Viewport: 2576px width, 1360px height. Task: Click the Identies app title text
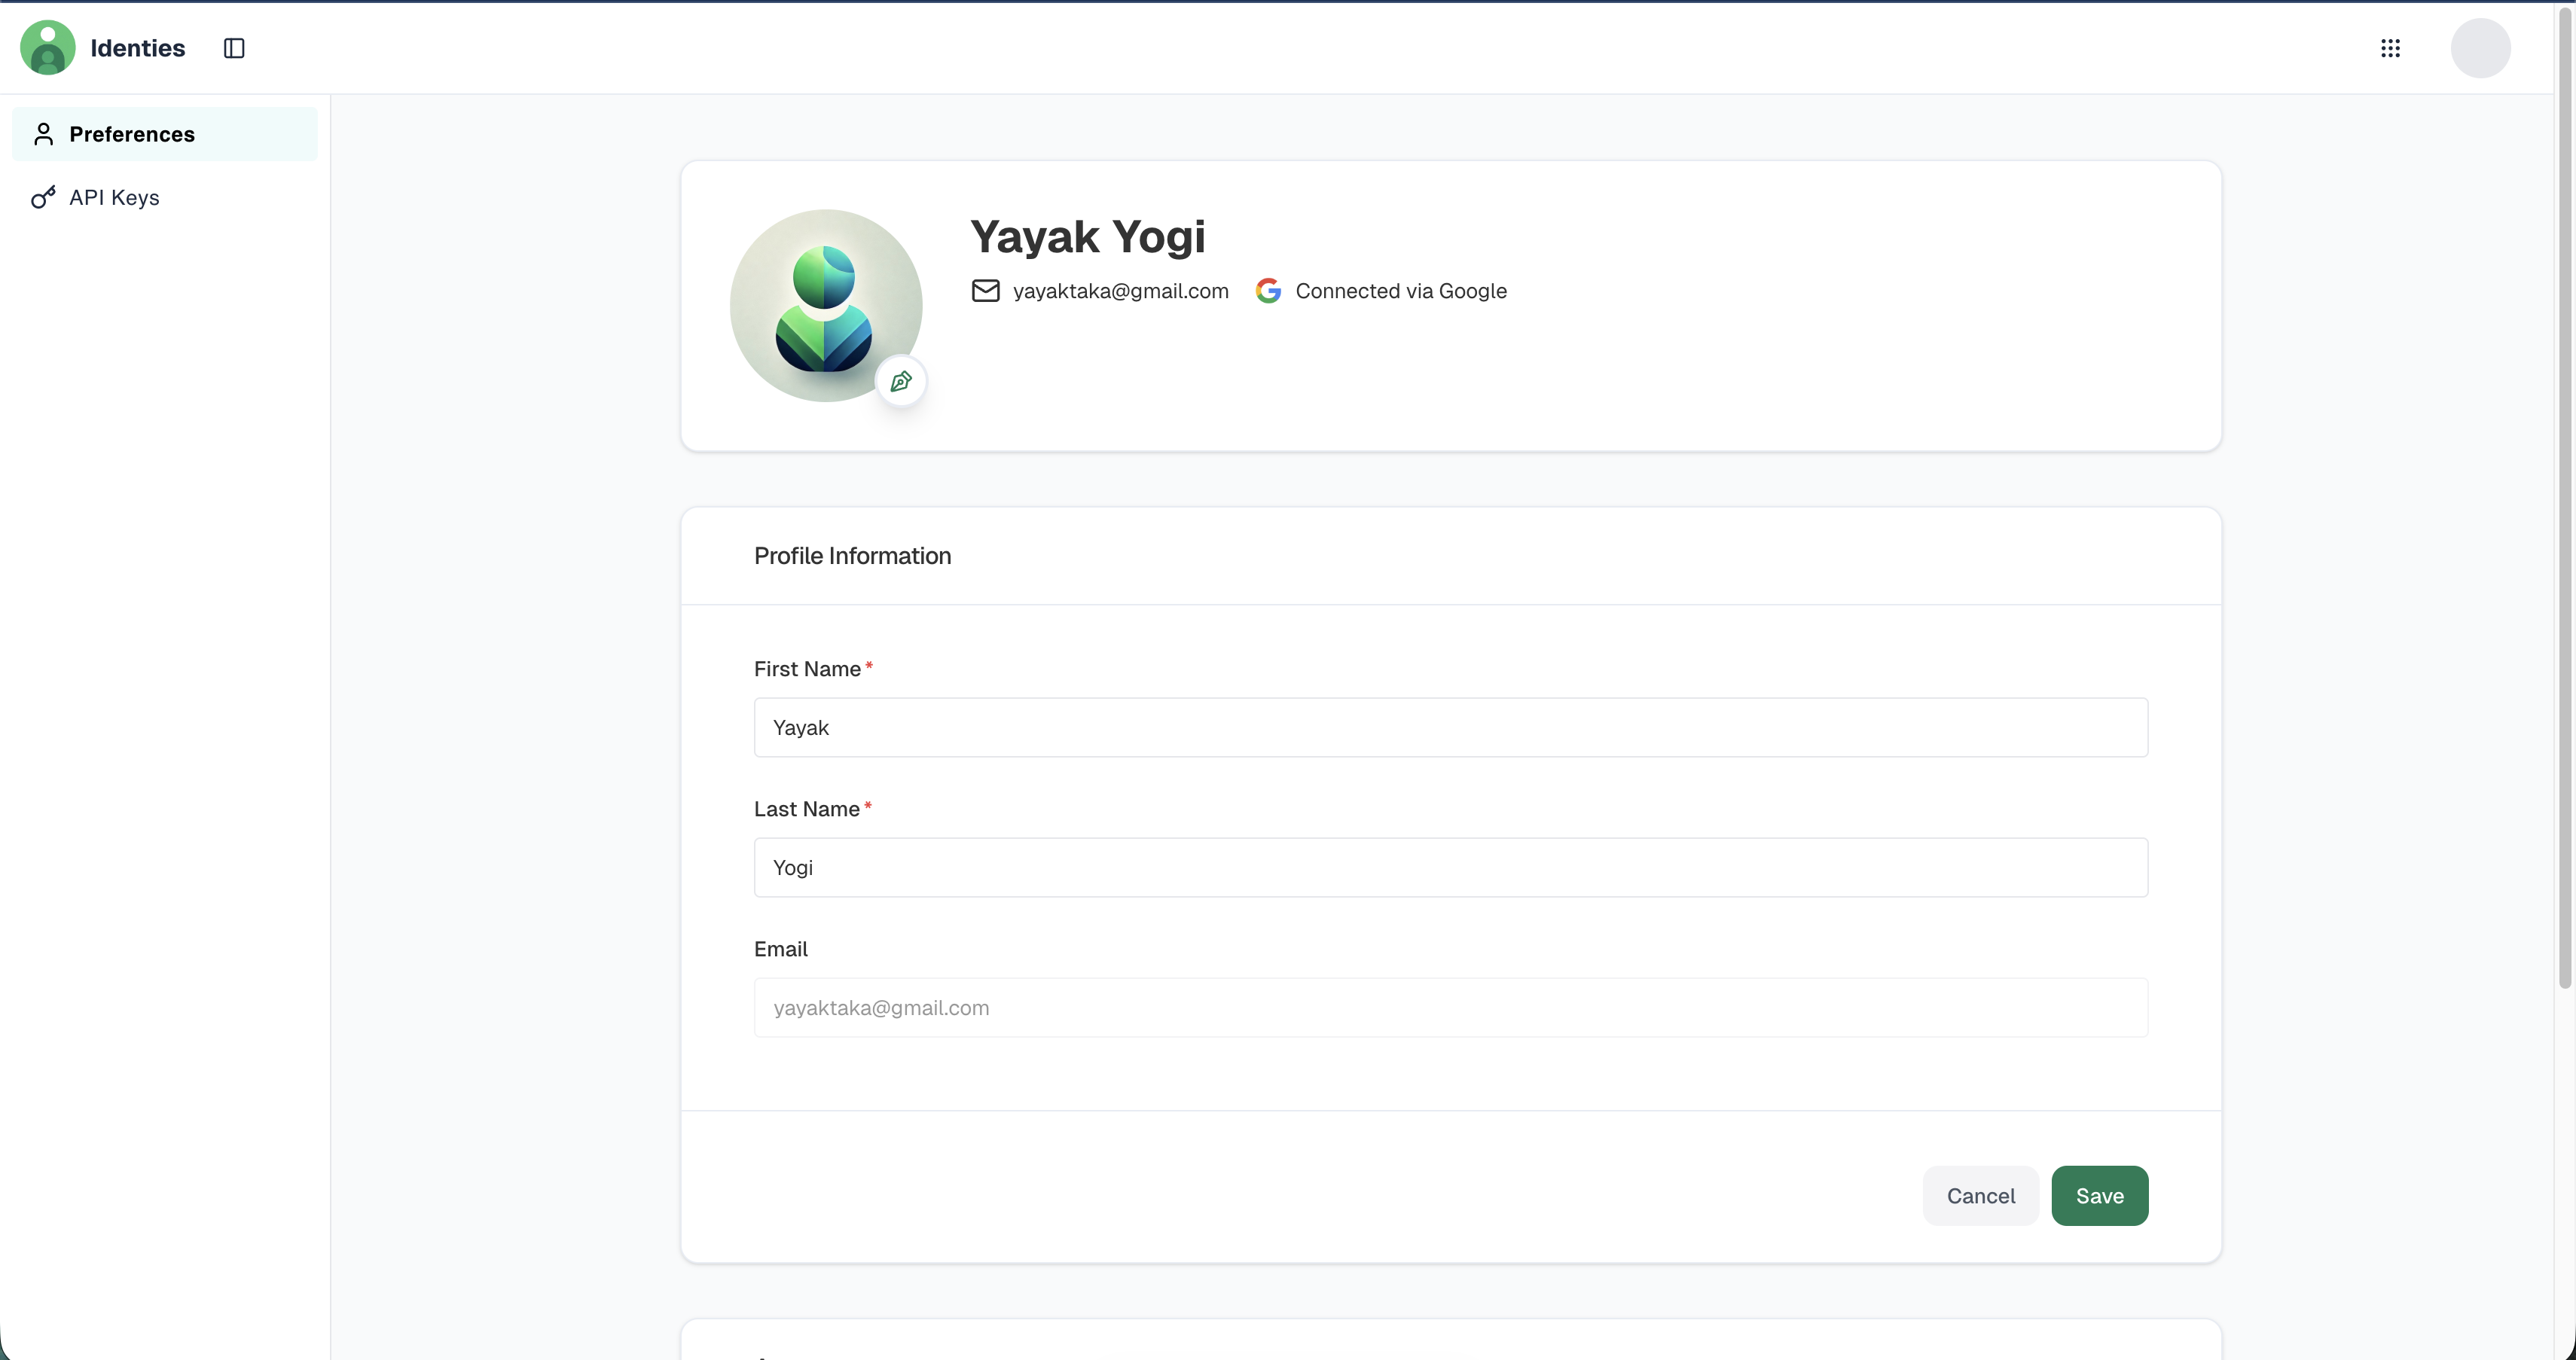137,48
